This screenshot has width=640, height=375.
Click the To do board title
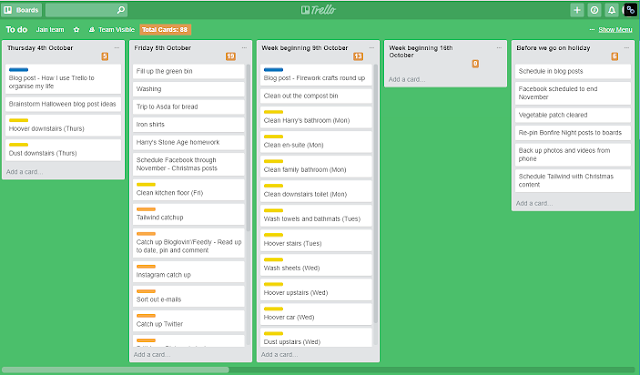16,29
